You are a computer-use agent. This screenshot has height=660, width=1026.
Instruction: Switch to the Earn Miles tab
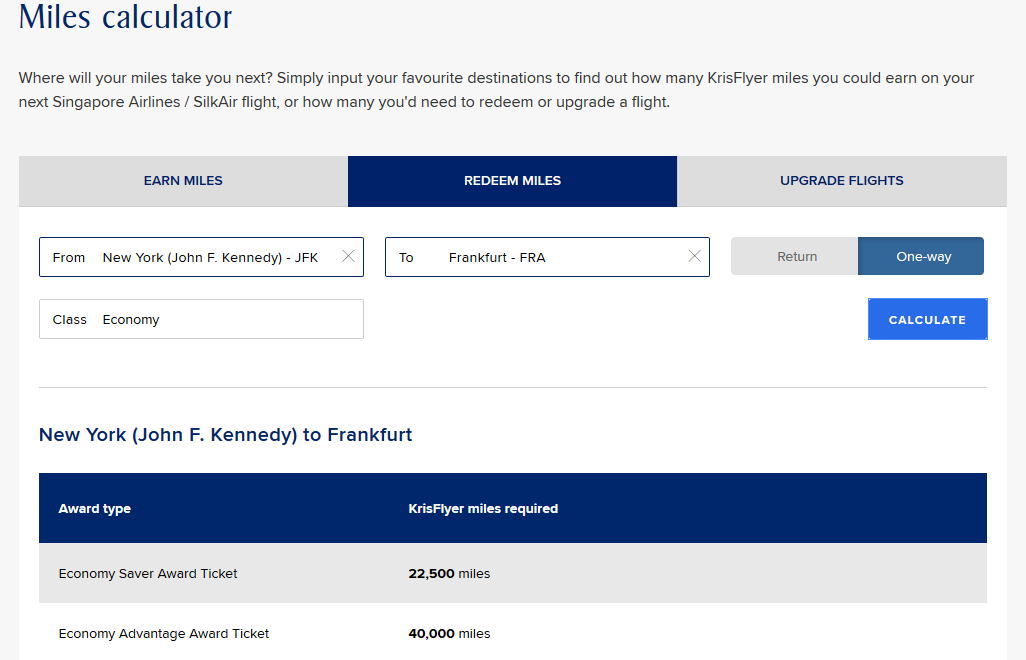183,181
